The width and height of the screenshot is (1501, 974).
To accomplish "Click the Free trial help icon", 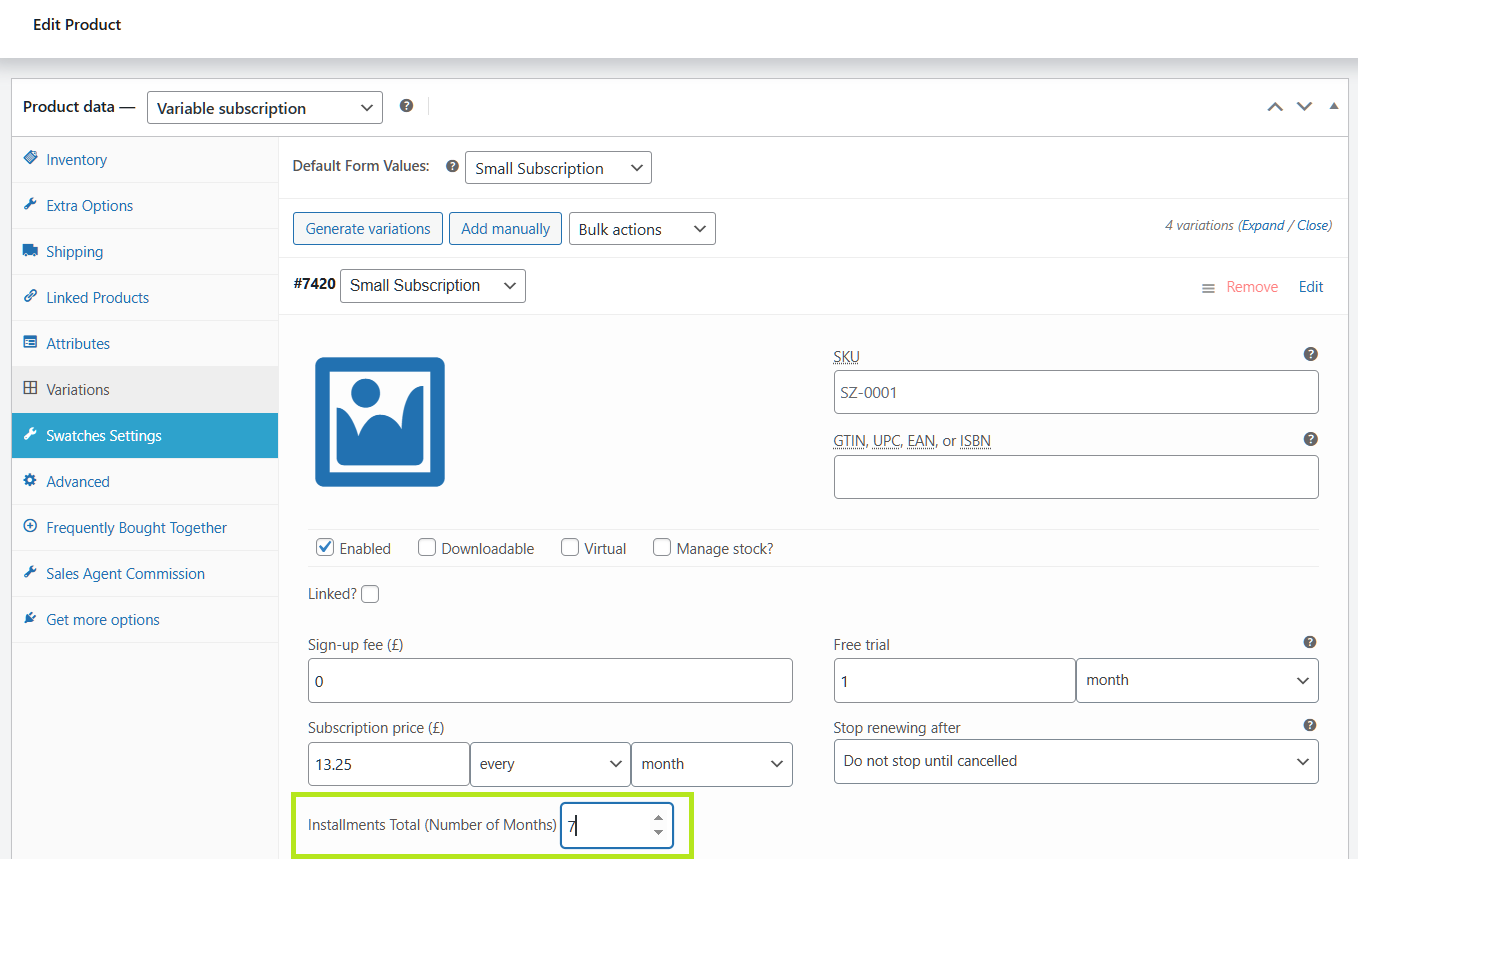I will 1309,642.
